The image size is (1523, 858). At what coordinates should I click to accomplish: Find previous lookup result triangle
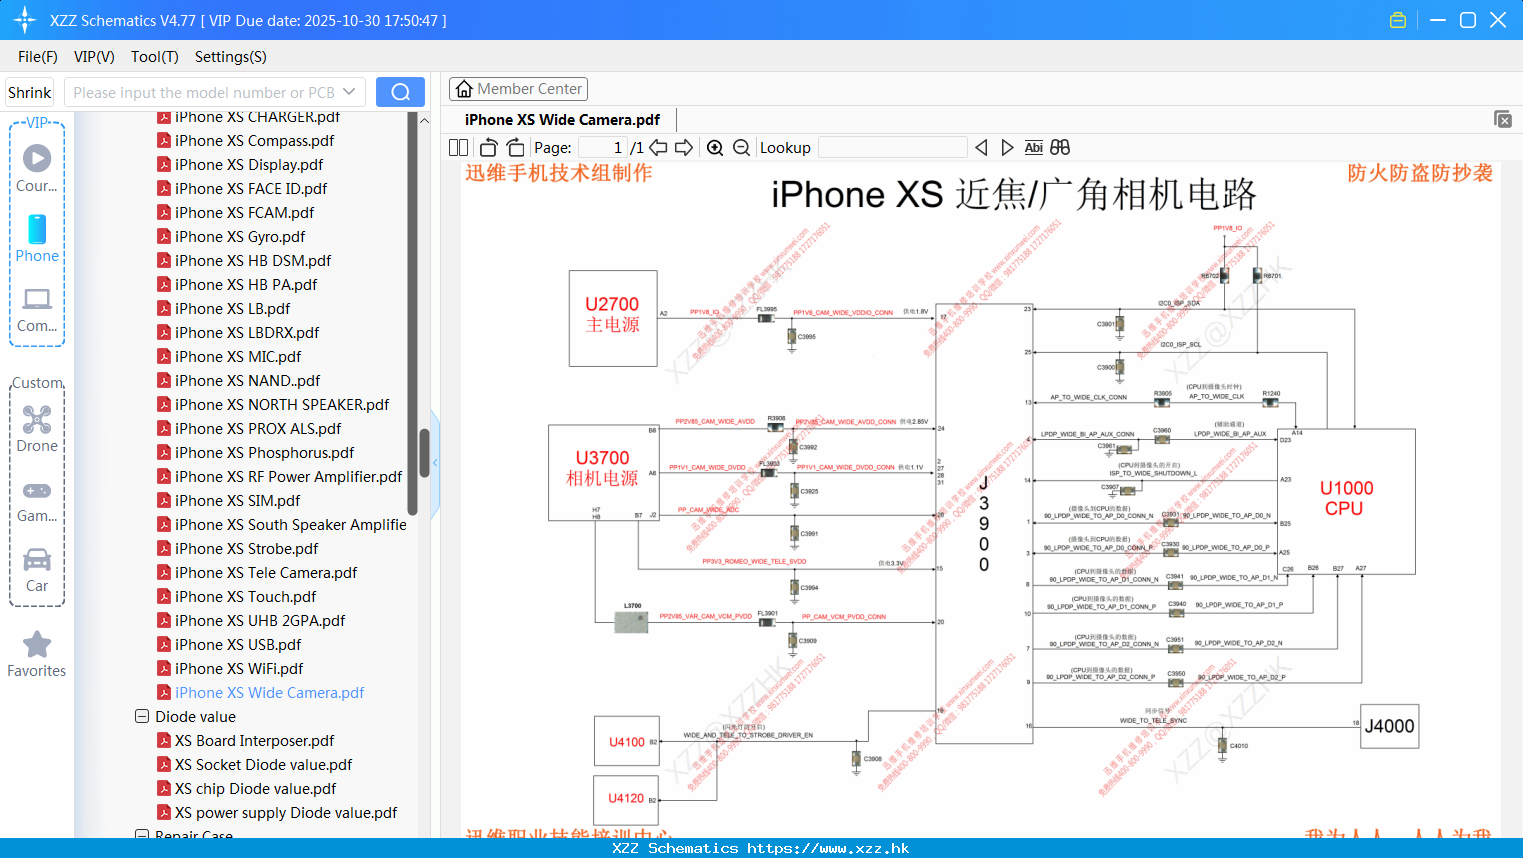click(981, 147)
